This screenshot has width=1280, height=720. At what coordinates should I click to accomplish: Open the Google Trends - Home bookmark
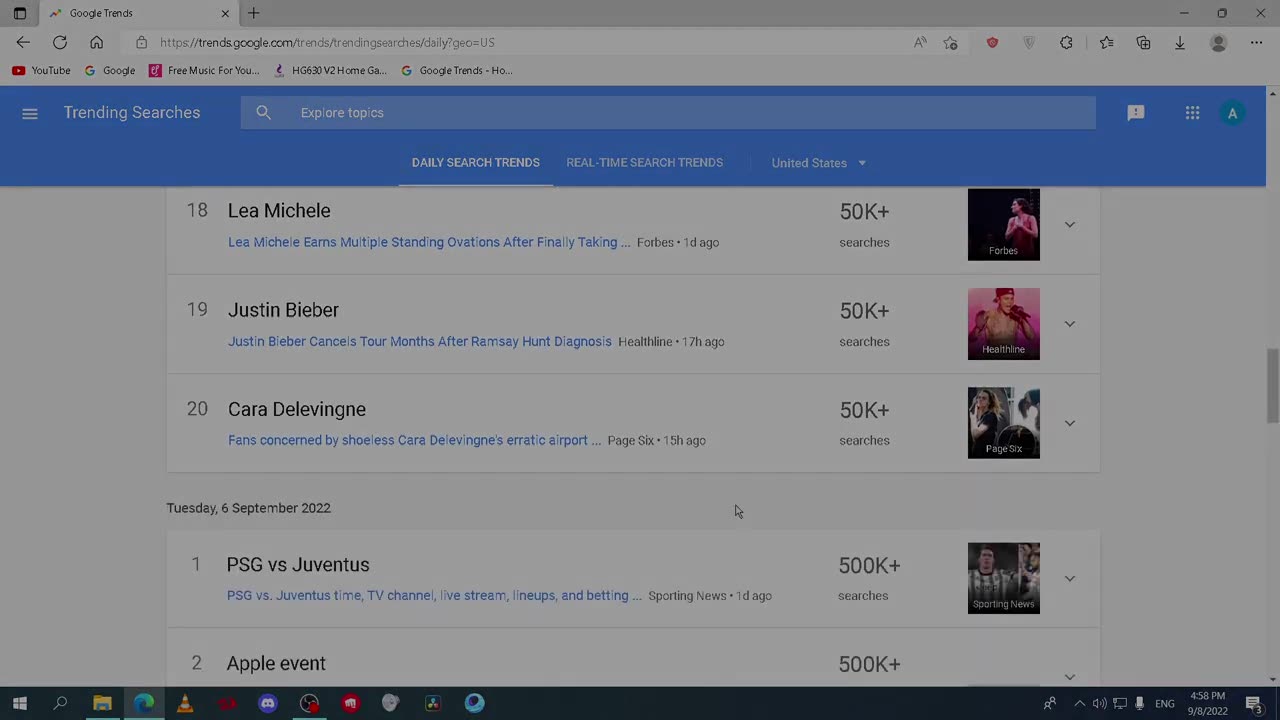457,70
